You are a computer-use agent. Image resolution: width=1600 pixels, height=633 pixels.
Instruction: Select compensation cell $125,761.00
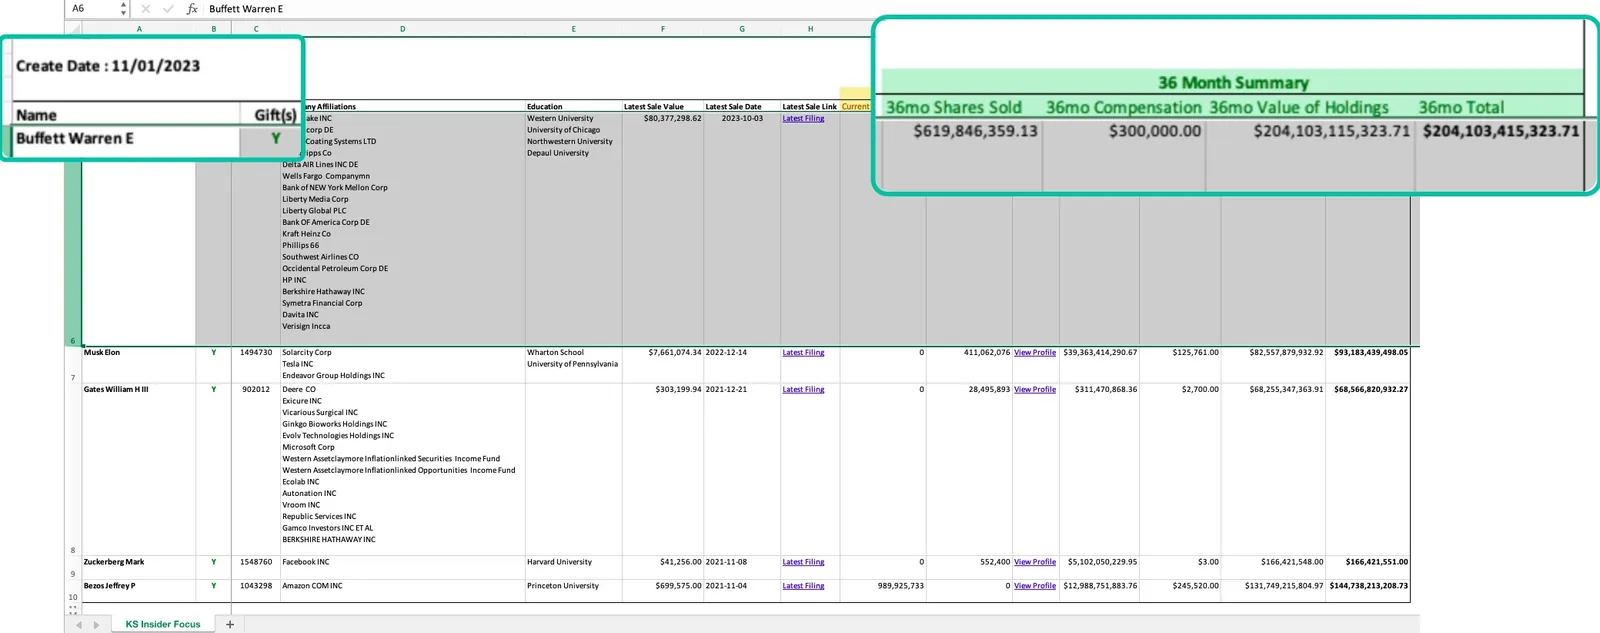click(x=1180, y=365)
